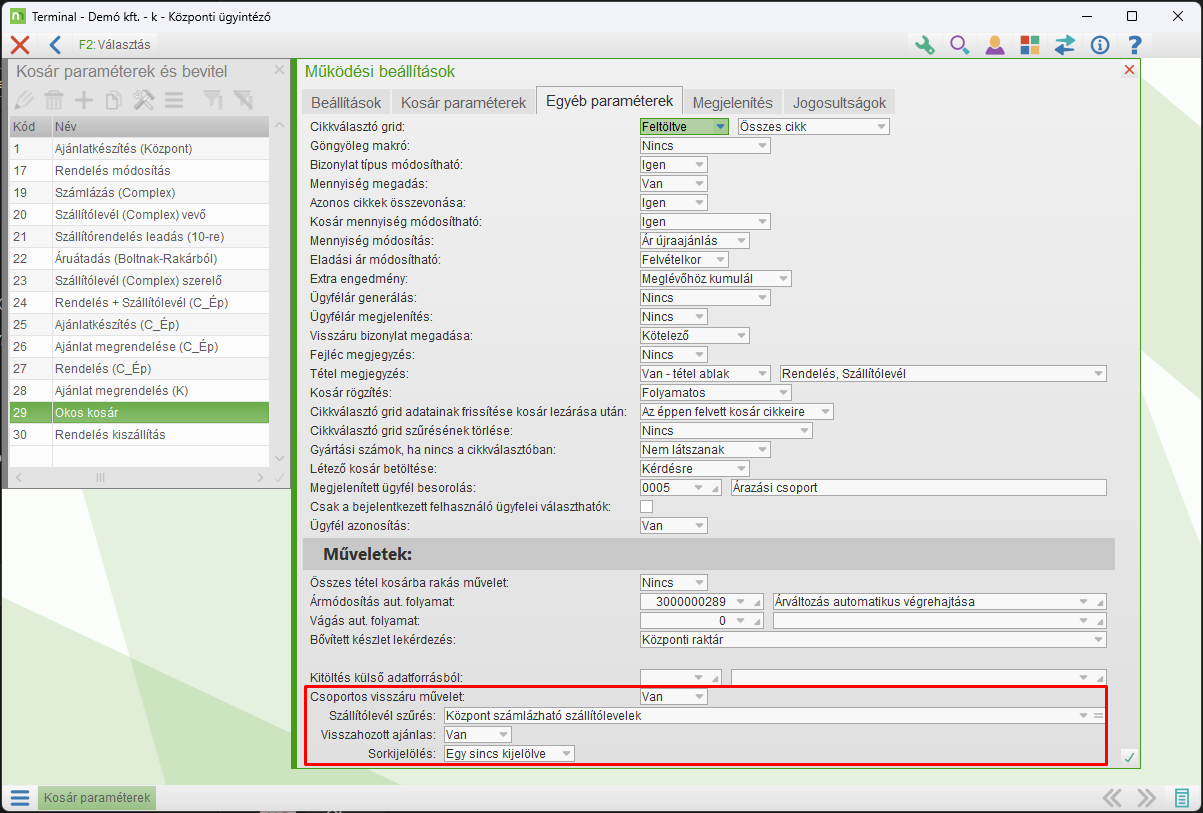Click the crossed-out filter clear icon
Screen dimensions: 1203x813
tap(243, 99)
